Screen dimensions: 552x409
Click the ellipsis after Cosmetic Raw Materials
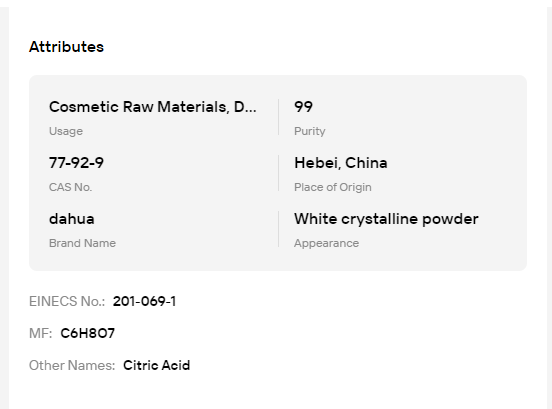250,111
